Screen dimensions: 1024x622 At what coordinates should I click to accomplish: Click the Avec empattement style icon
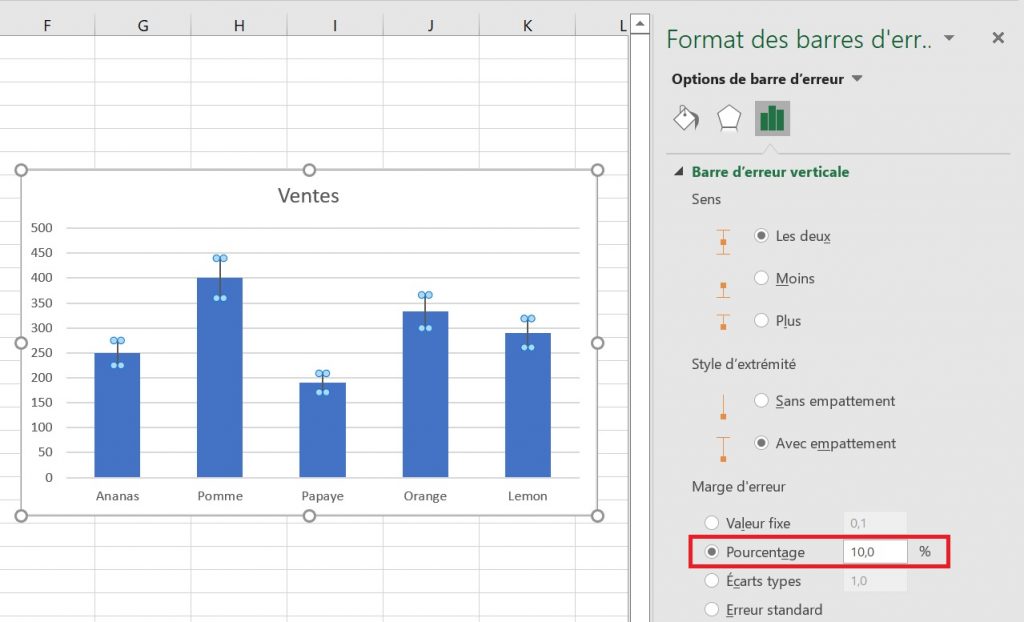723,450
